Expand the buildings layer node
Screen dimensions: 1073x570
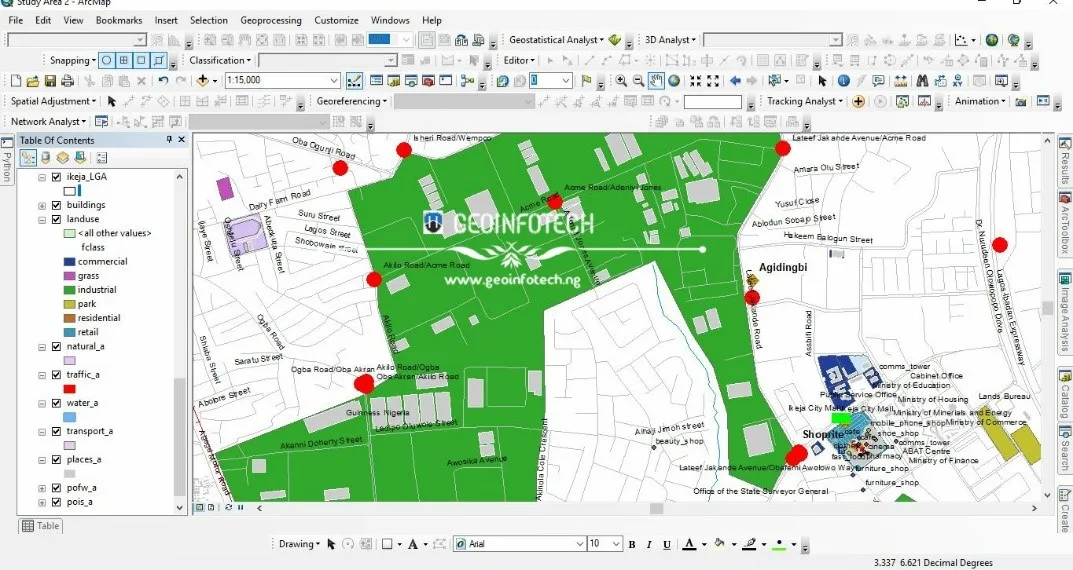pyautogui.click(x=42, y=205)
